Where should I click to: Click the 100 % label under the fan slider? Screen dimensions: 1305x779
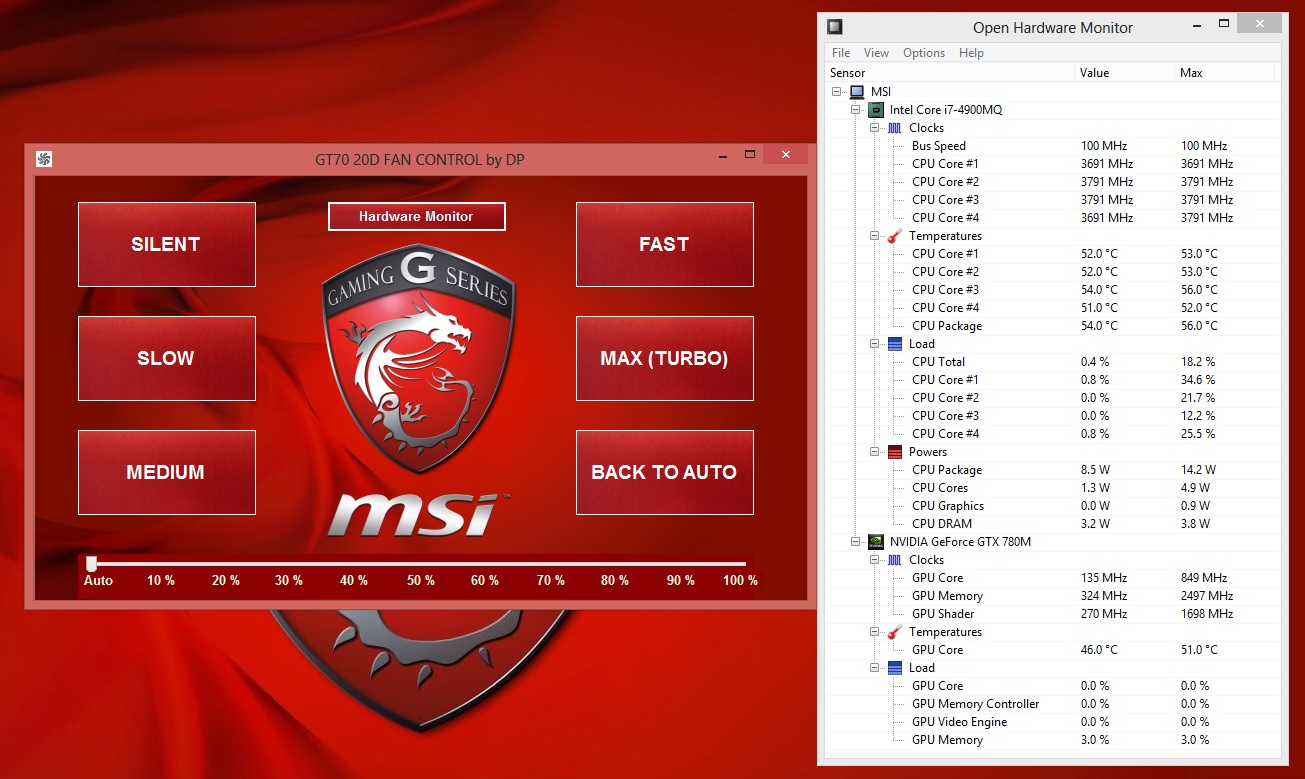click(740, 581)
